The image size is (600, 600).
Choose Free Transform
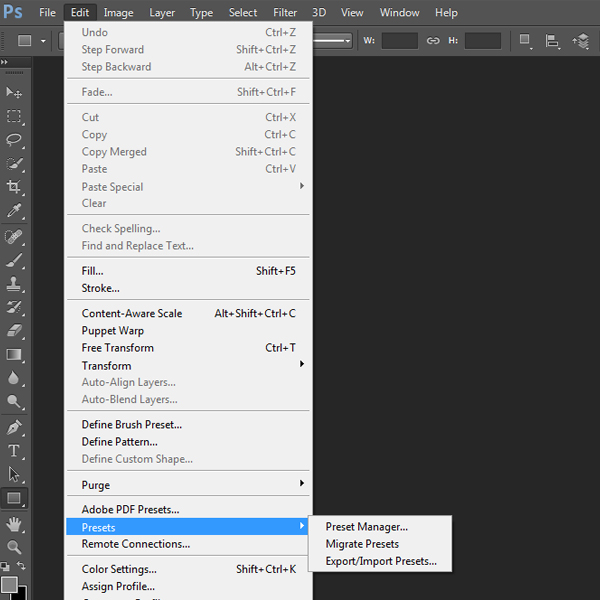pos(188,348)
